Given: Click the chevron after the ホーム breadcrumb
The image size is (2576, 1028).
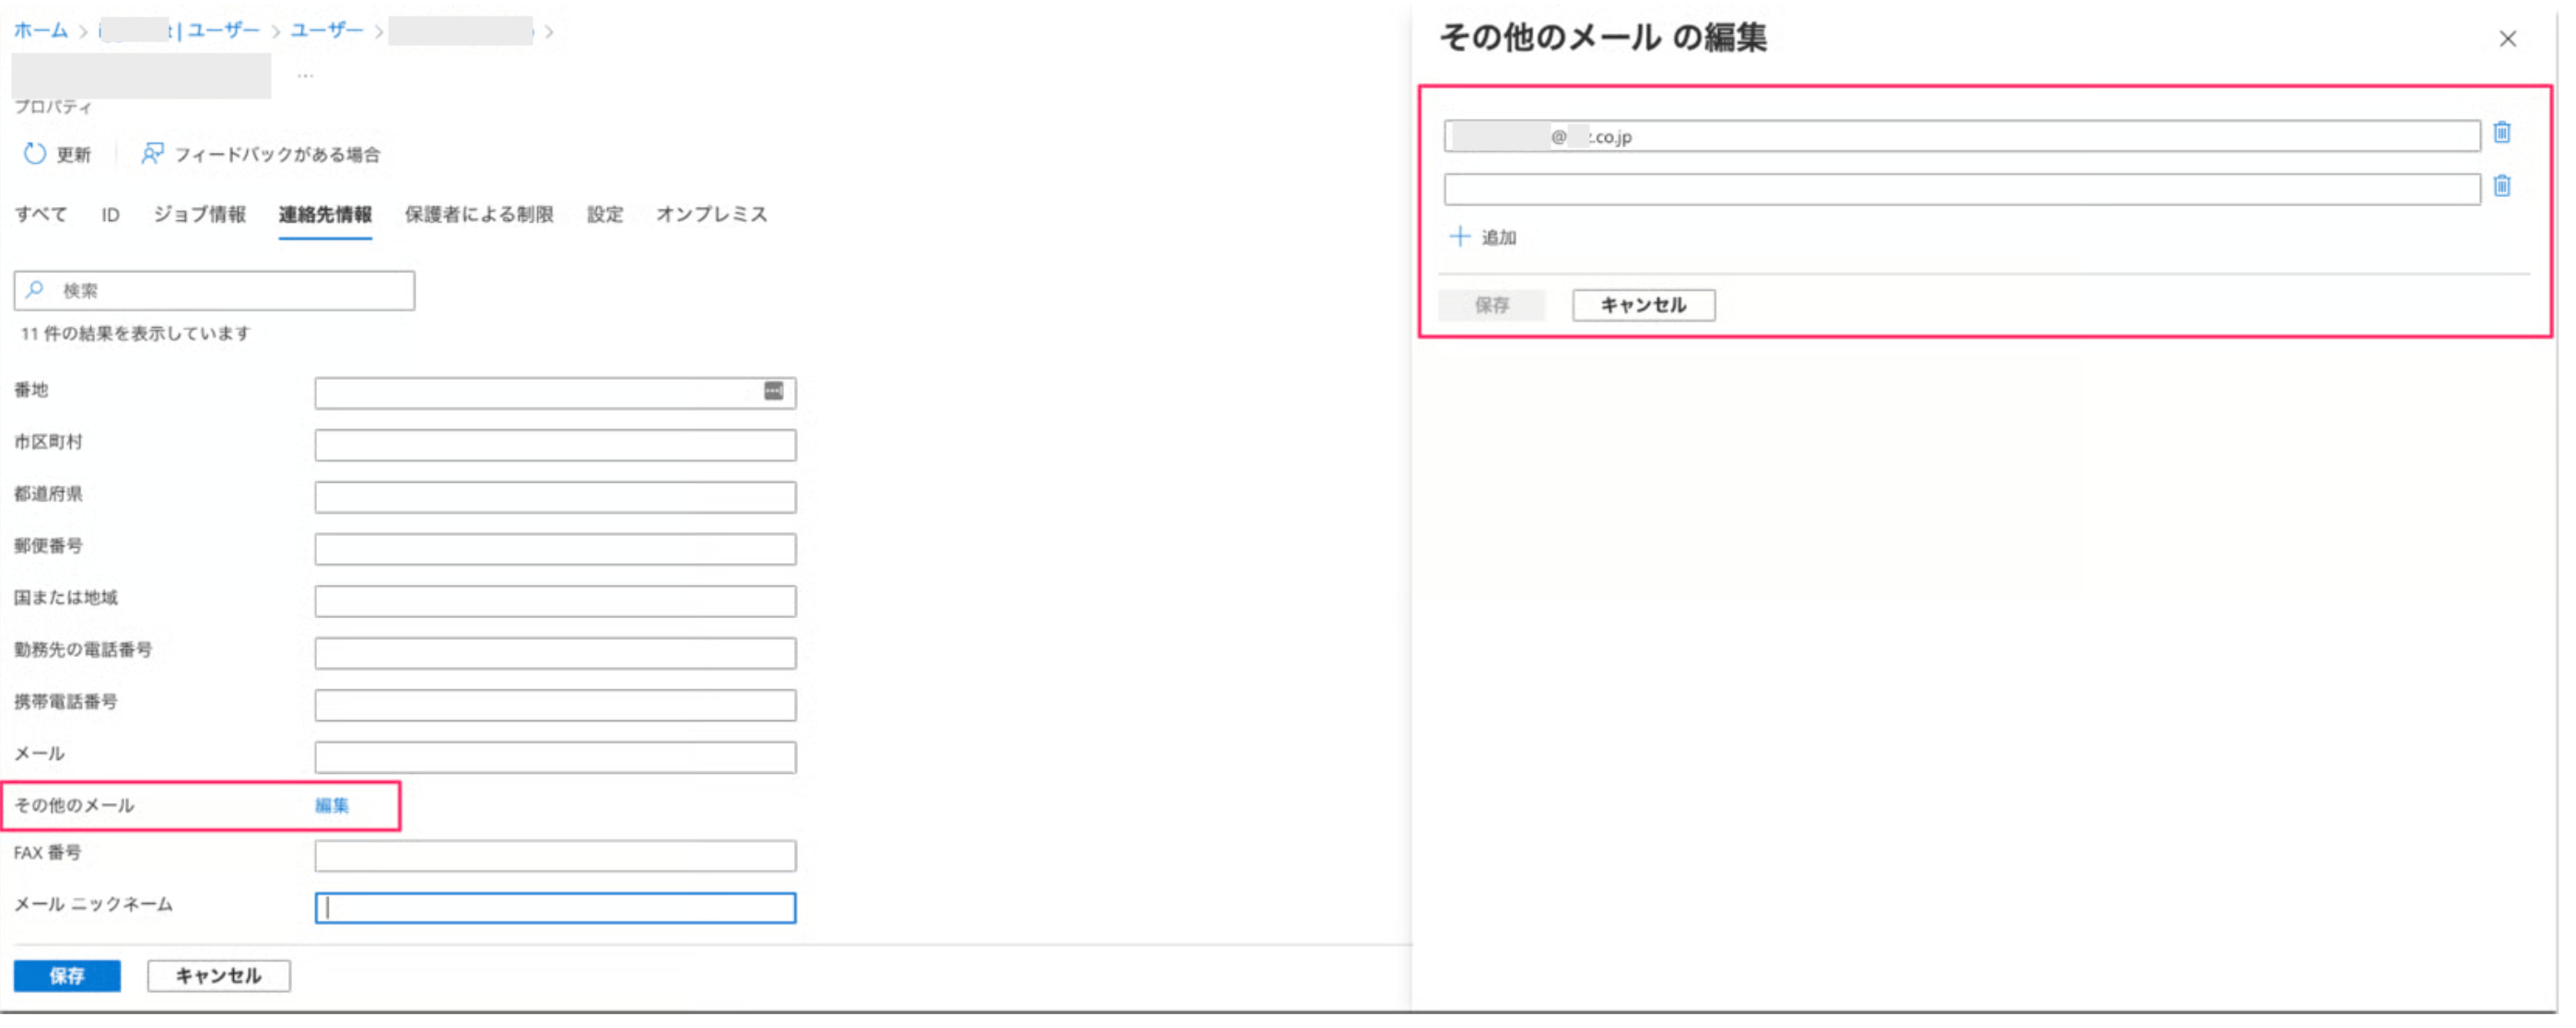Looking at the screenshot, I should coord(83,32).
